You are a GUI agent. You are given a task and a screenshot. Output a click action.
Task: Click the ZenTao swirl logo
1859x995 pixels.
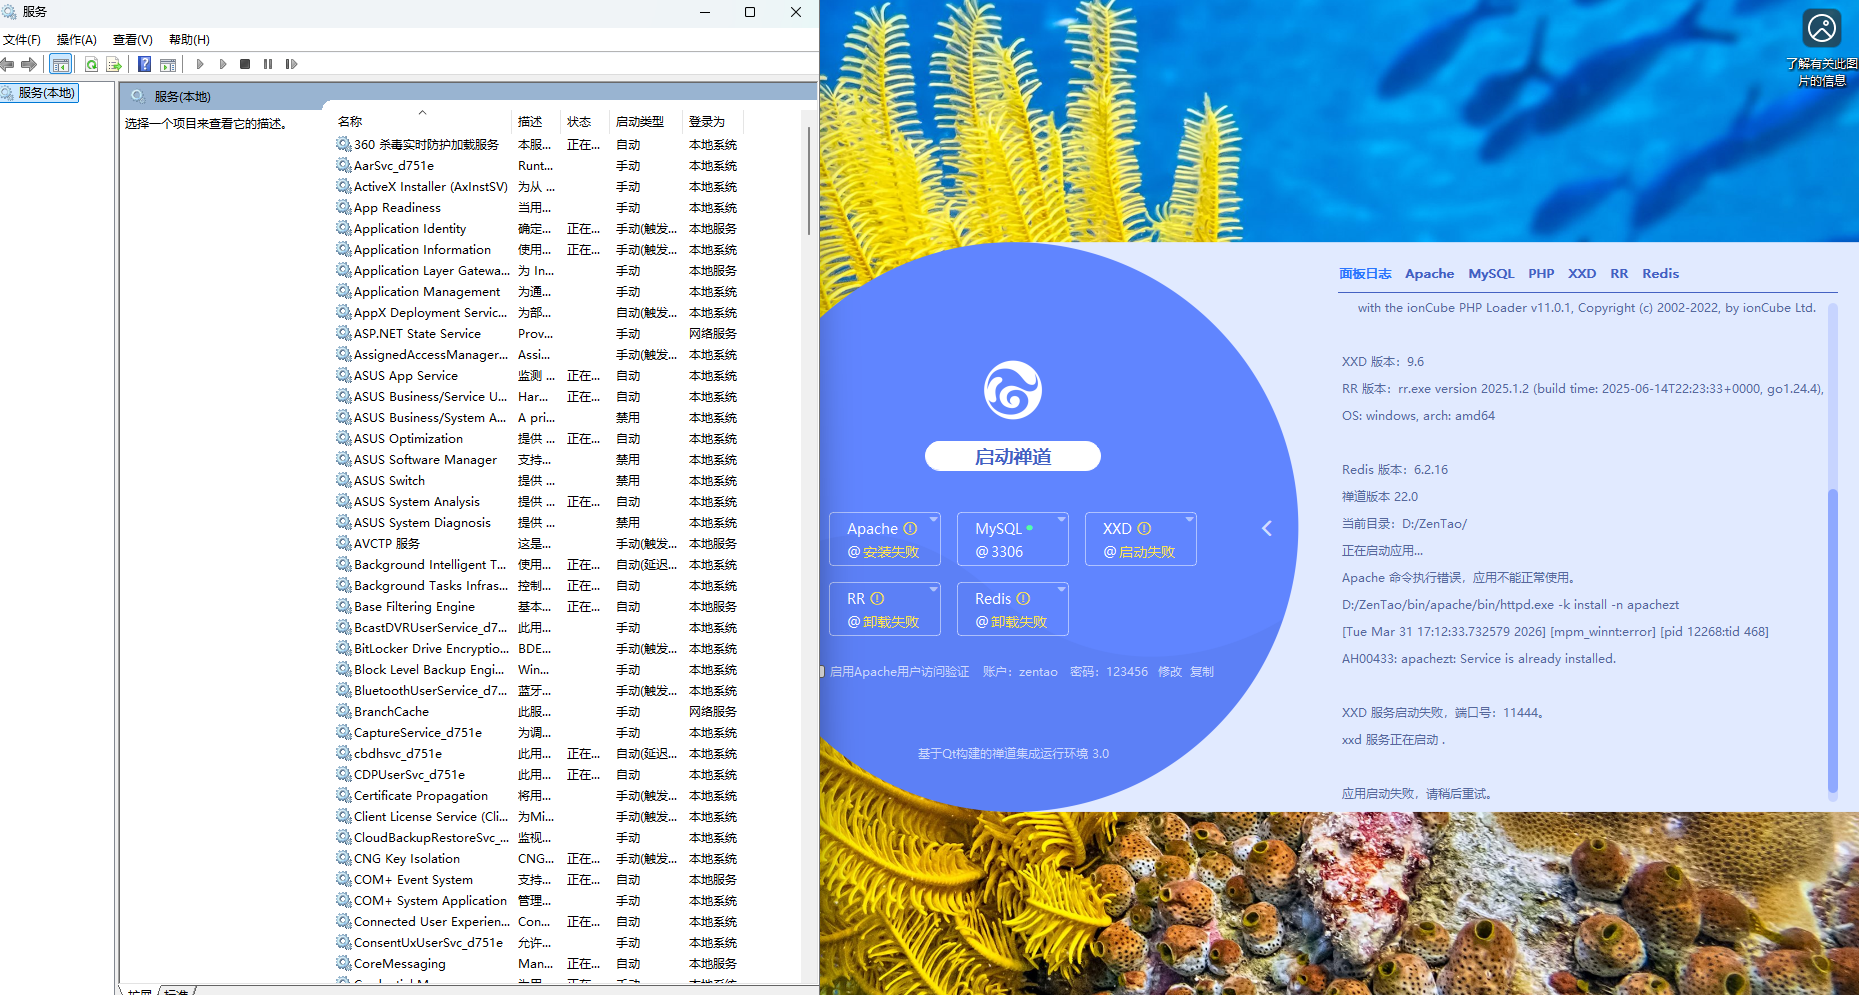point(1013,390)
